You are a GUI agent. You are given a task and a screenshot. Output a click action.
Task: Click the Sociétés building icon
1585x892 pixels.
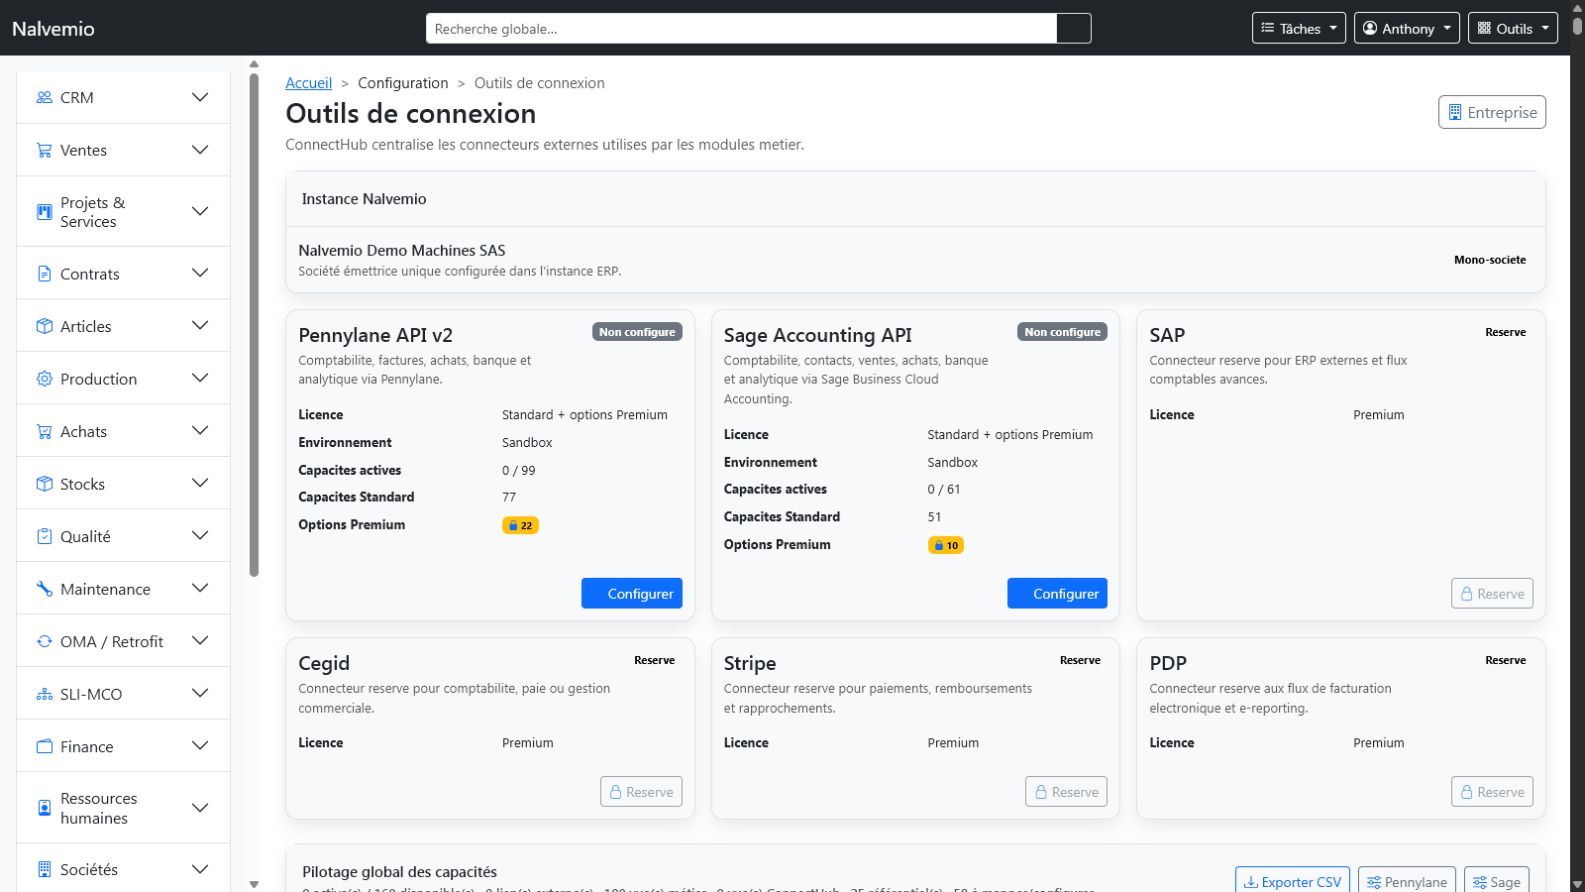[x=44, y=869]
